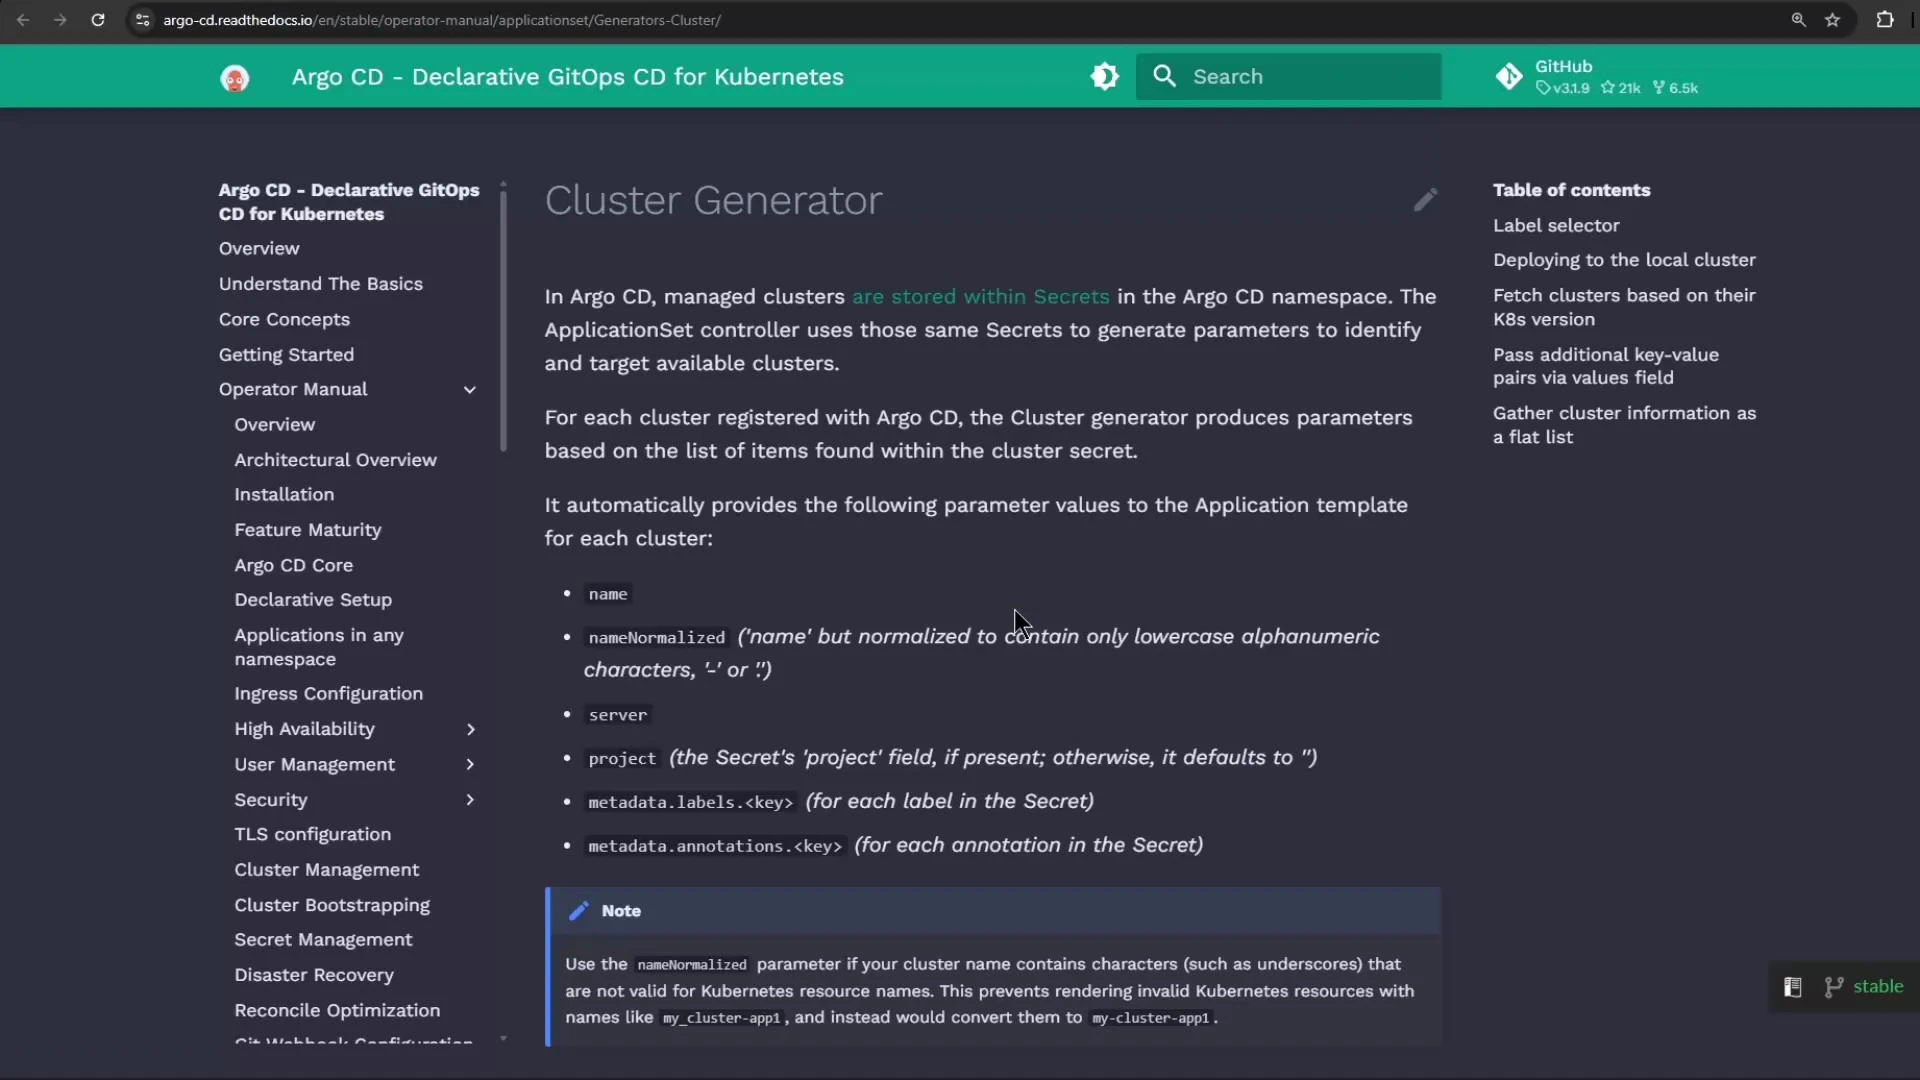Open Architectural Overview page
Image resolution: width=1920 pixels, height=1080 pixels.
tap(335, 460)
